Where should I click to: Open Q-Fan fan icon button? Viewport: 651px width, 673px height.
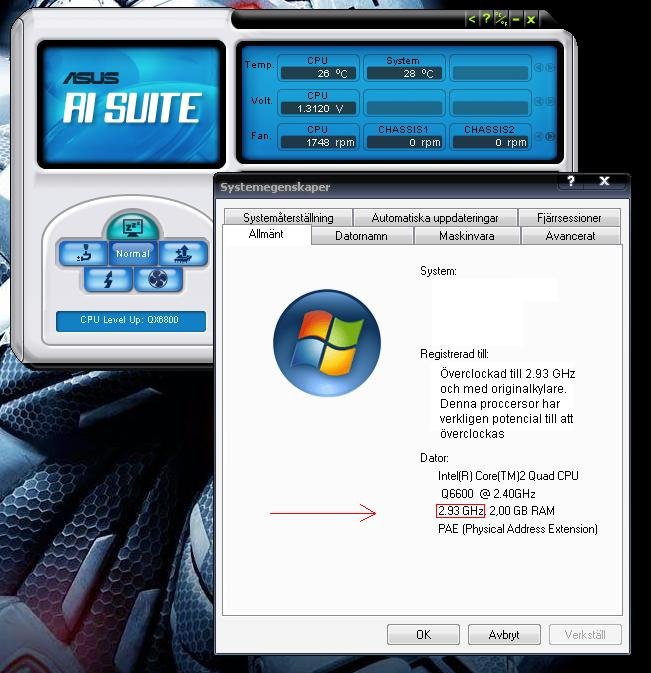pyautogui.click(x=158, y=279)
